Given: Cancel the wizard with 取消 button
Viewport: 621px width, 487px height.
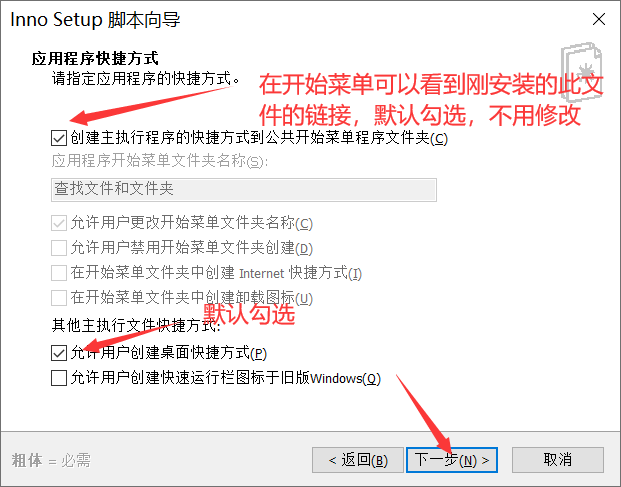Looking at the screenshot, I should coord(558,460).
